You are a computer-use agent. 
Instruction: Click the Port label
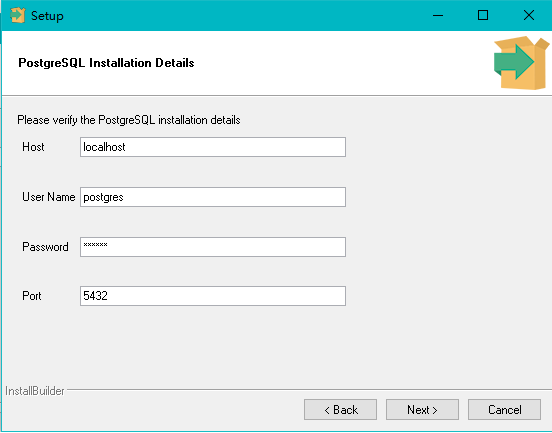[x=32, y=296]
